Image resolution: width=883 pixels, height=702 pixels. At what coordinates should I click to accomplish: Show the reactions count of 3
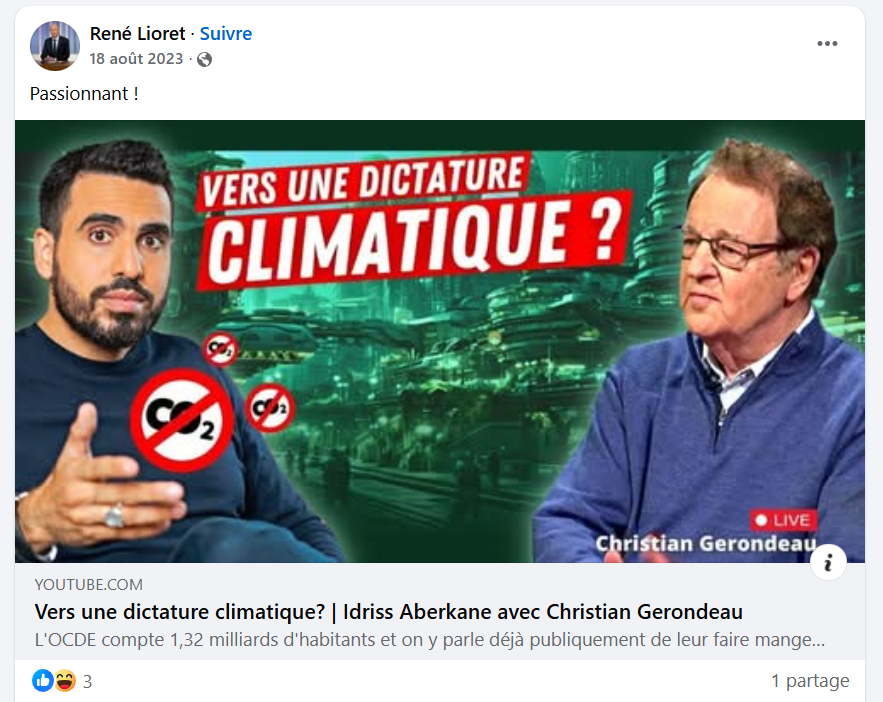[87, 682]
